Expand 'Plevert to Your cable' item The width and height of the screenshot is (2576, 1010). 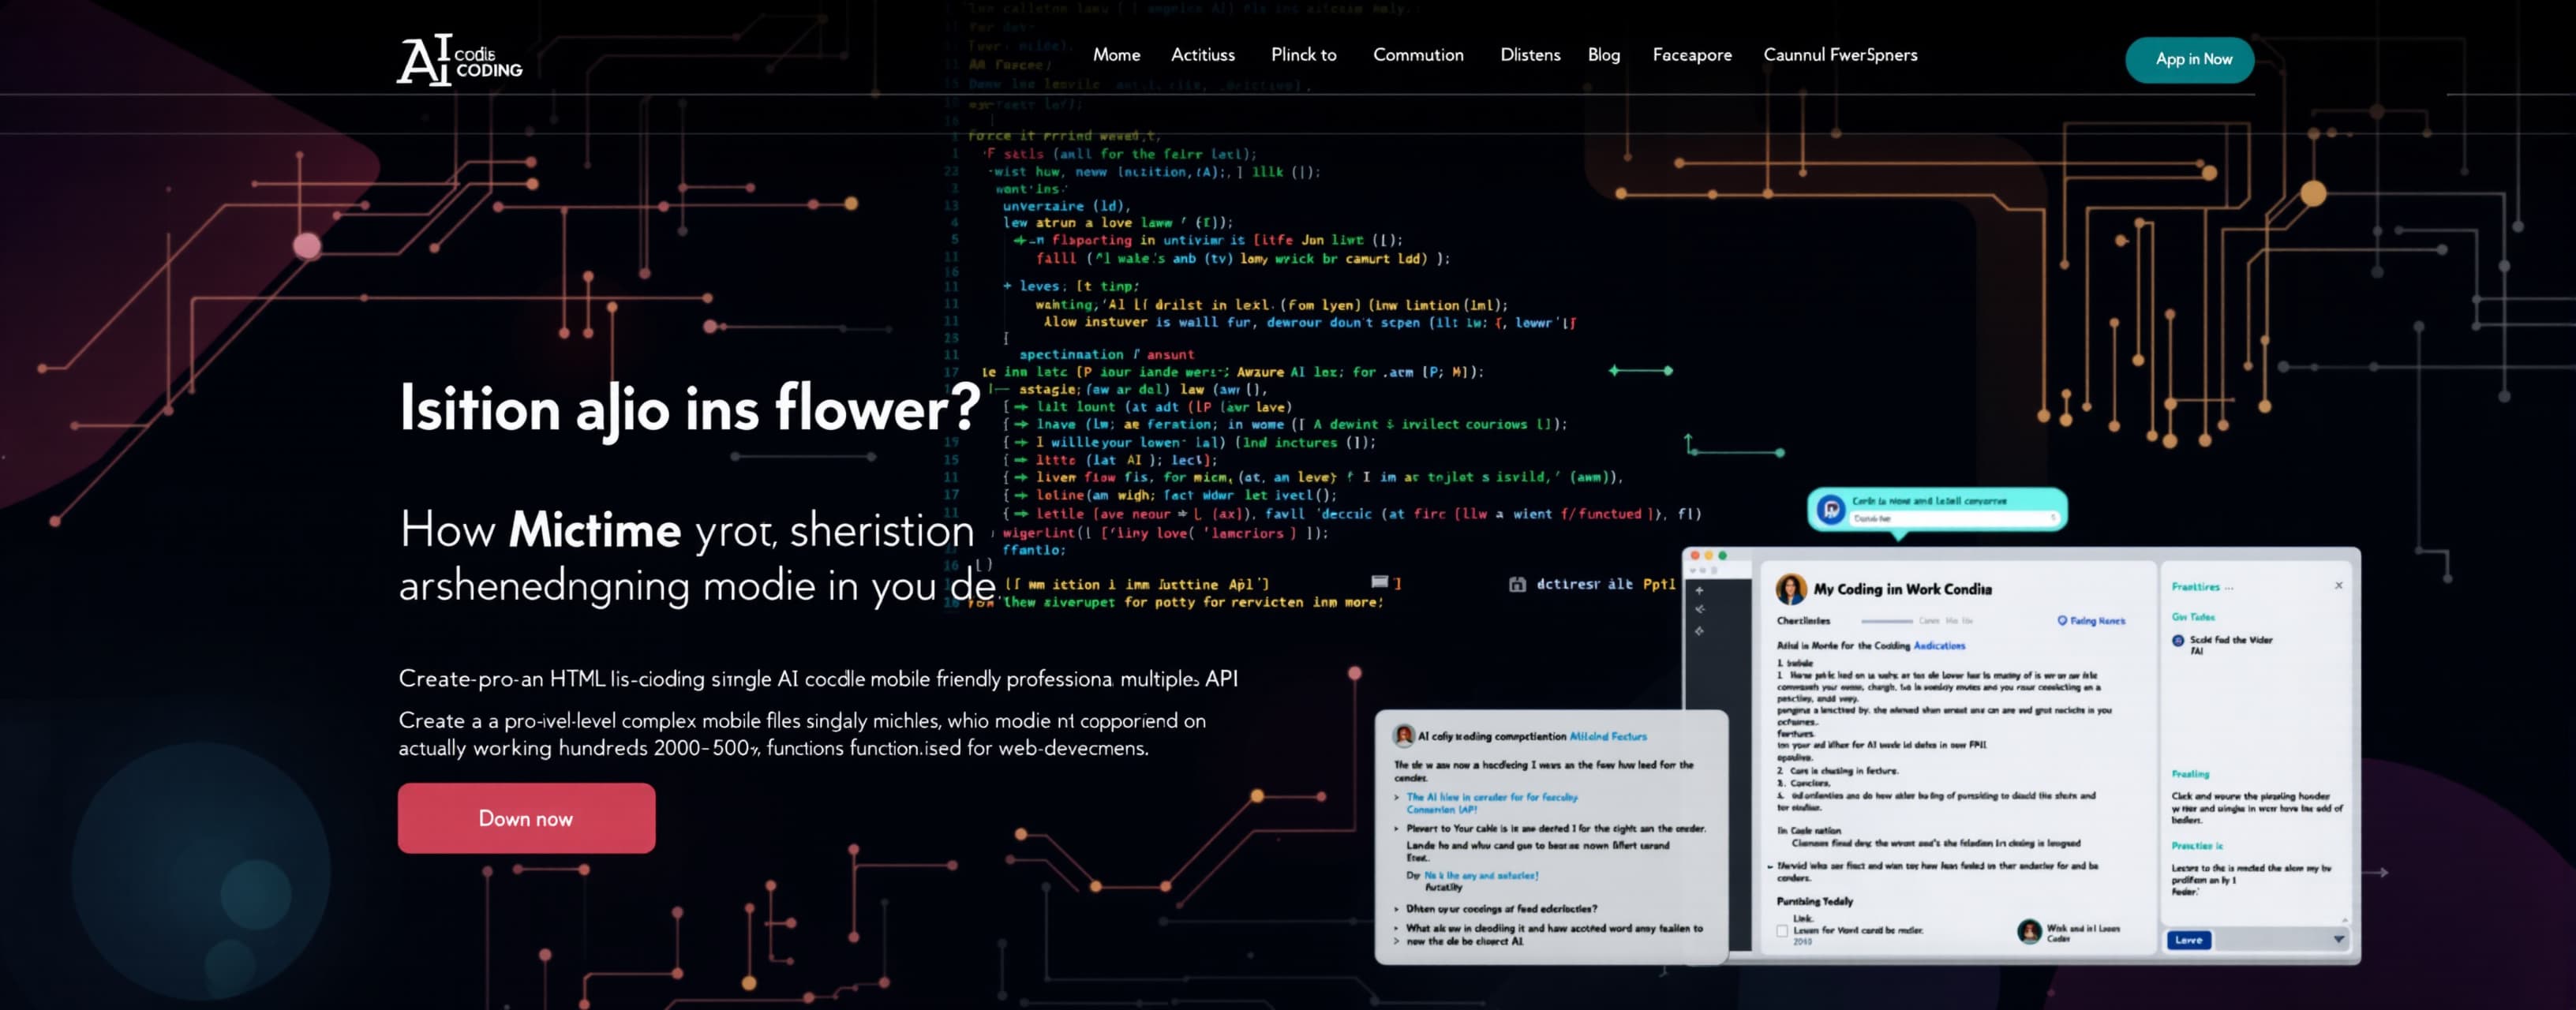tap(1396, 829)
